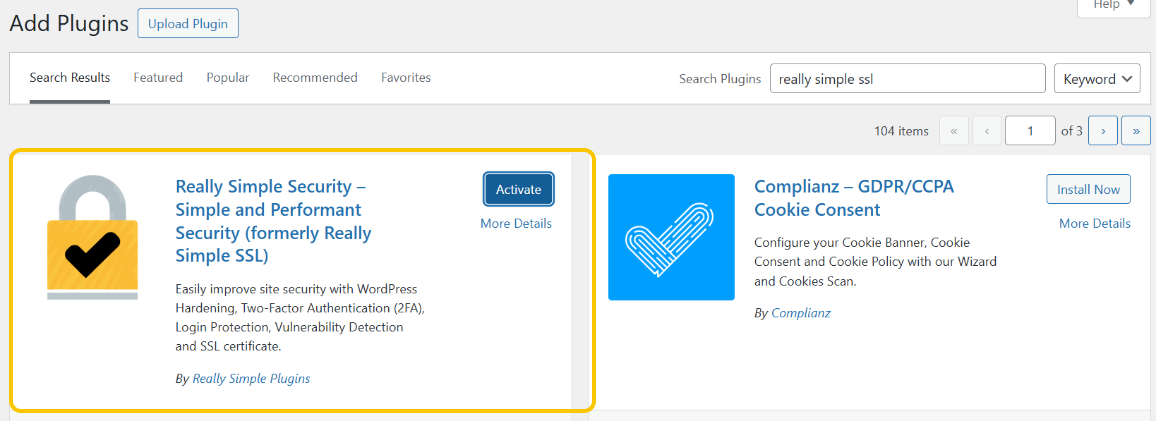Open the Favorites plugins tab
The height and width of the screenshot is (421, 1156).
click(x=405, y=77)
